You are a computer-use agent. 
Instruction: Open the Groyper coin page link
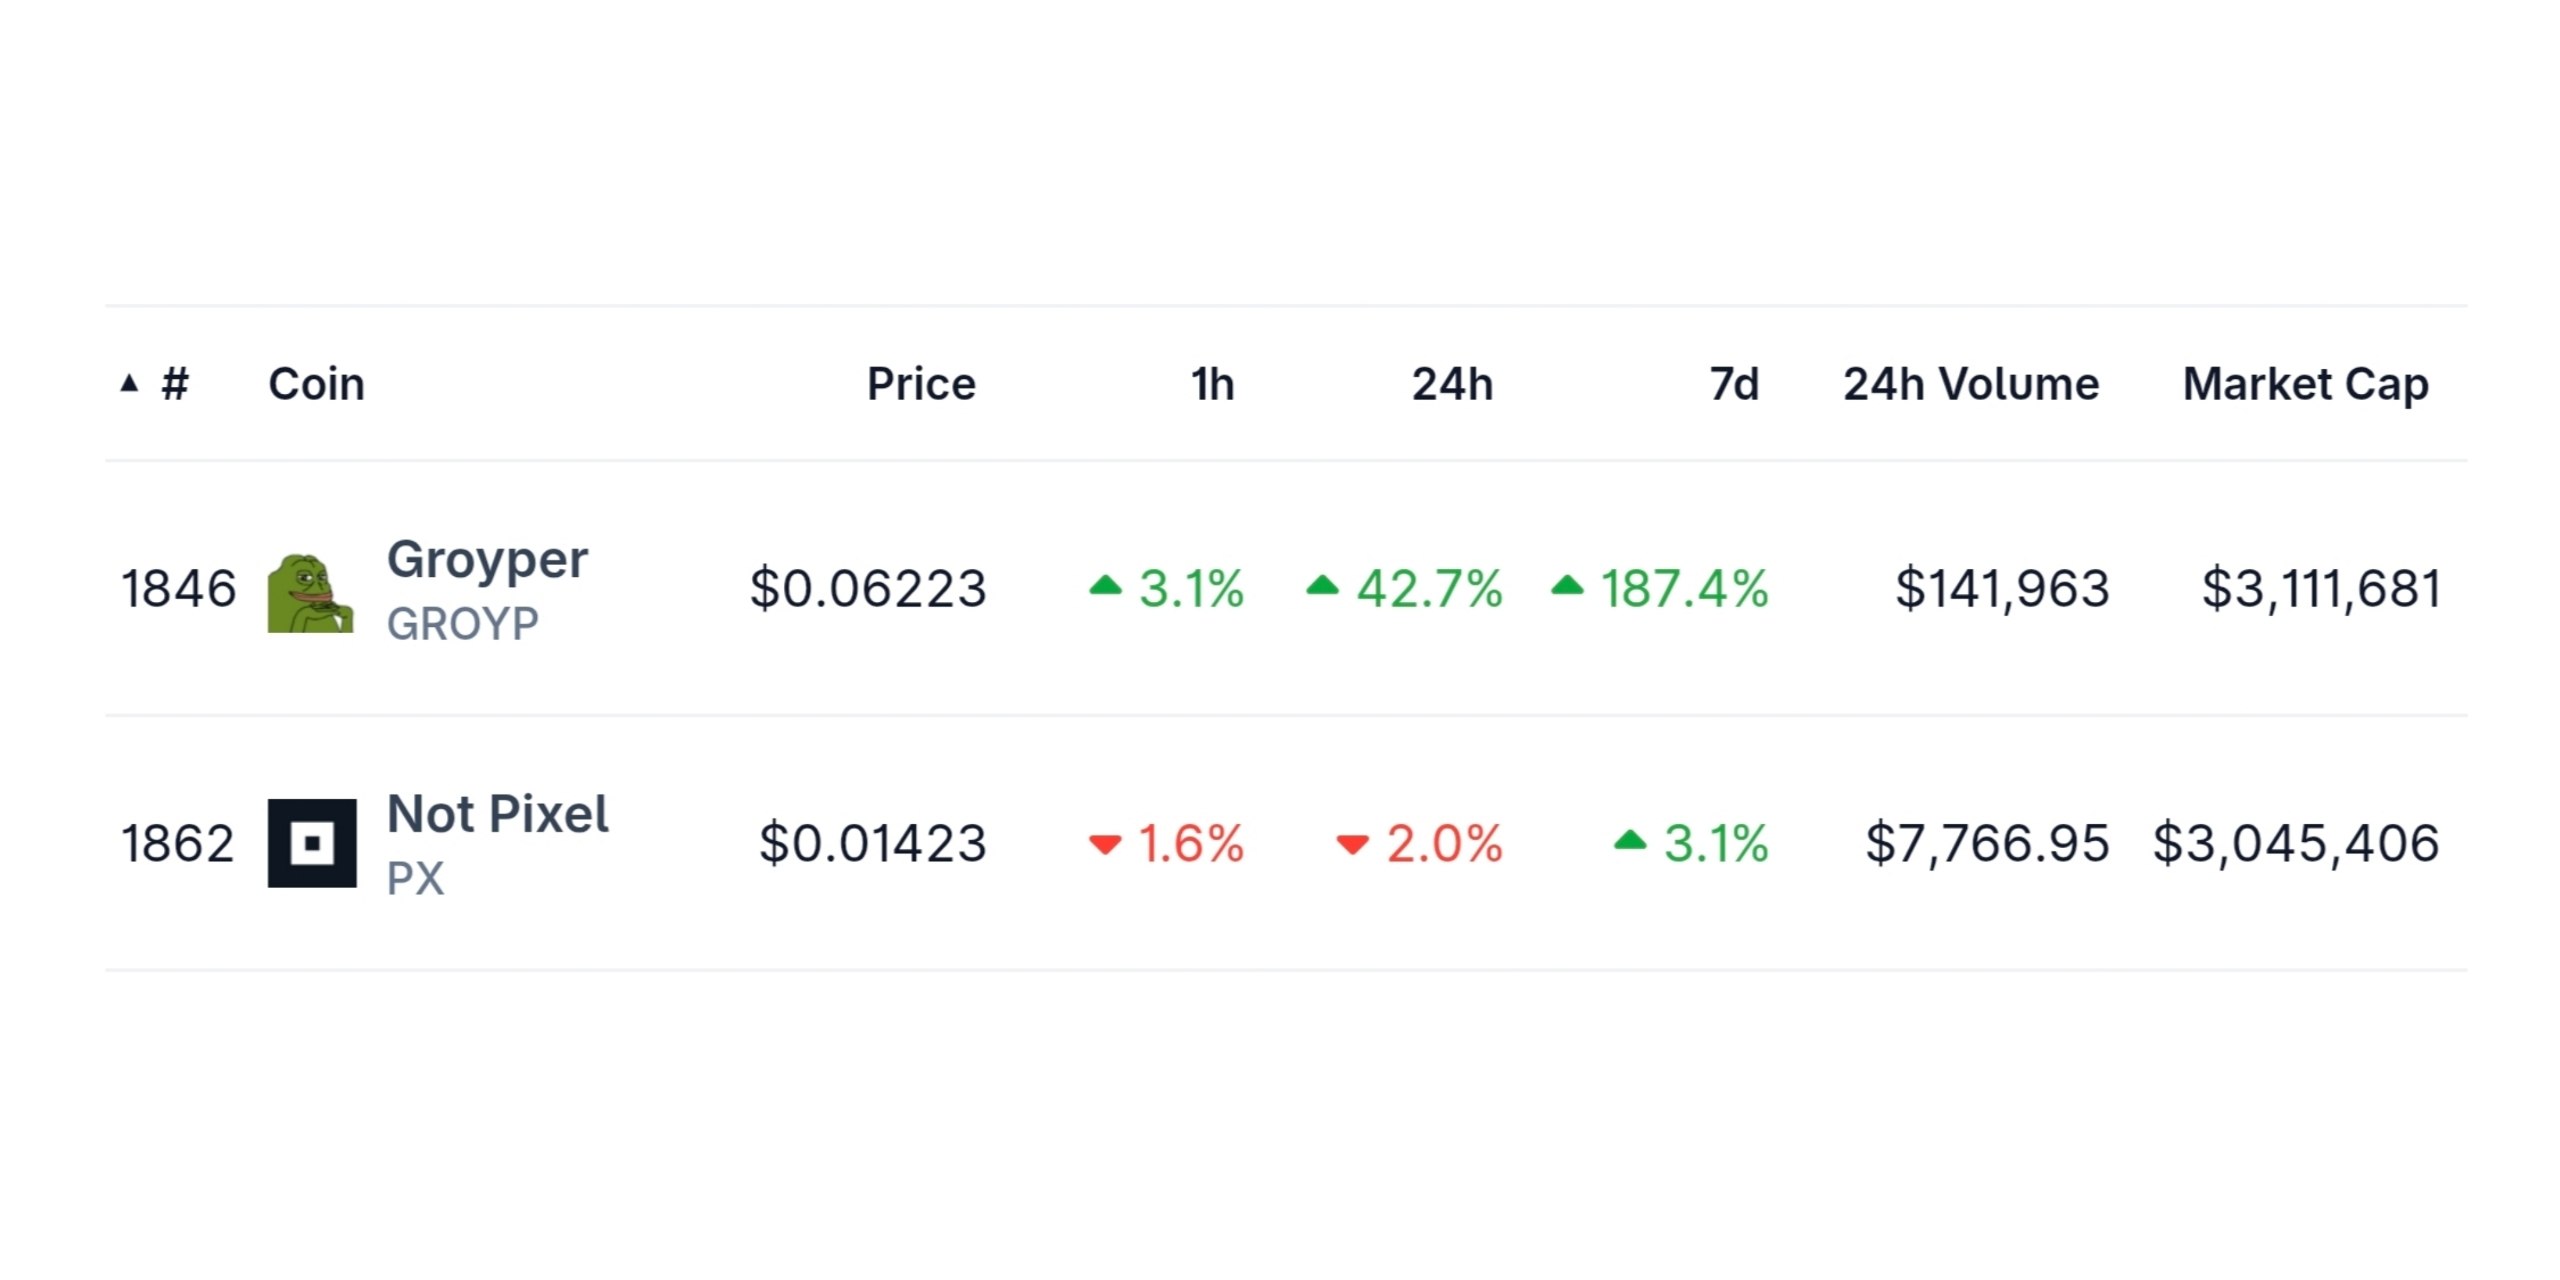tap(487, 560)
